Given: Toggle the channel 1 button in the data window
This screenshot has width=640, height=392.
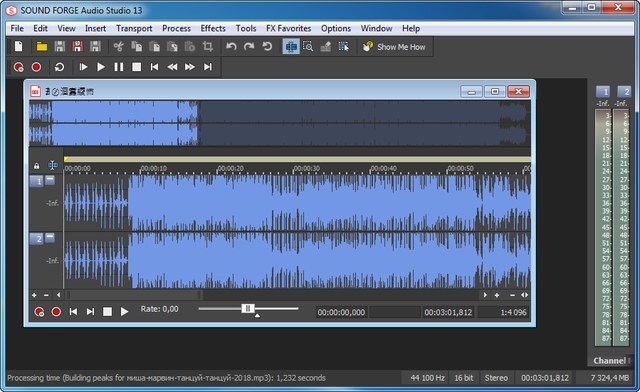Looking at the screenshot, I should [36, 181].
